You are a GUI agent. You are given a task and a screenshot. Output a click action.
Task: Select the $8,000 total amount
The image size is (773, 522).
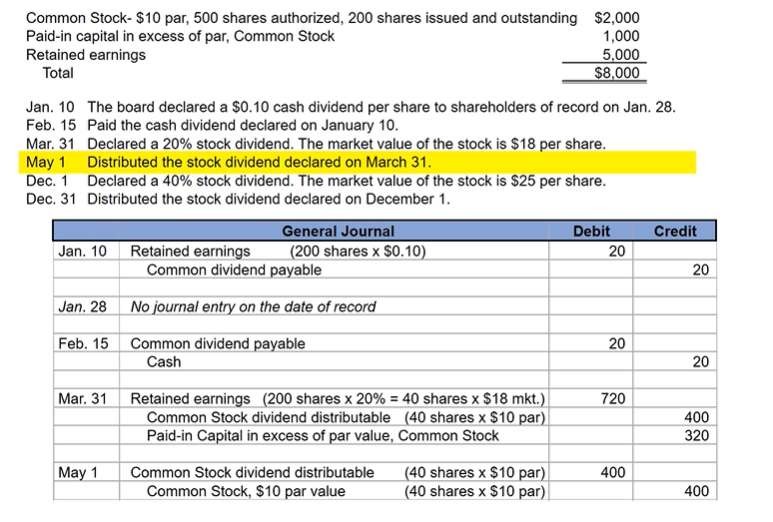click(616, 73)
